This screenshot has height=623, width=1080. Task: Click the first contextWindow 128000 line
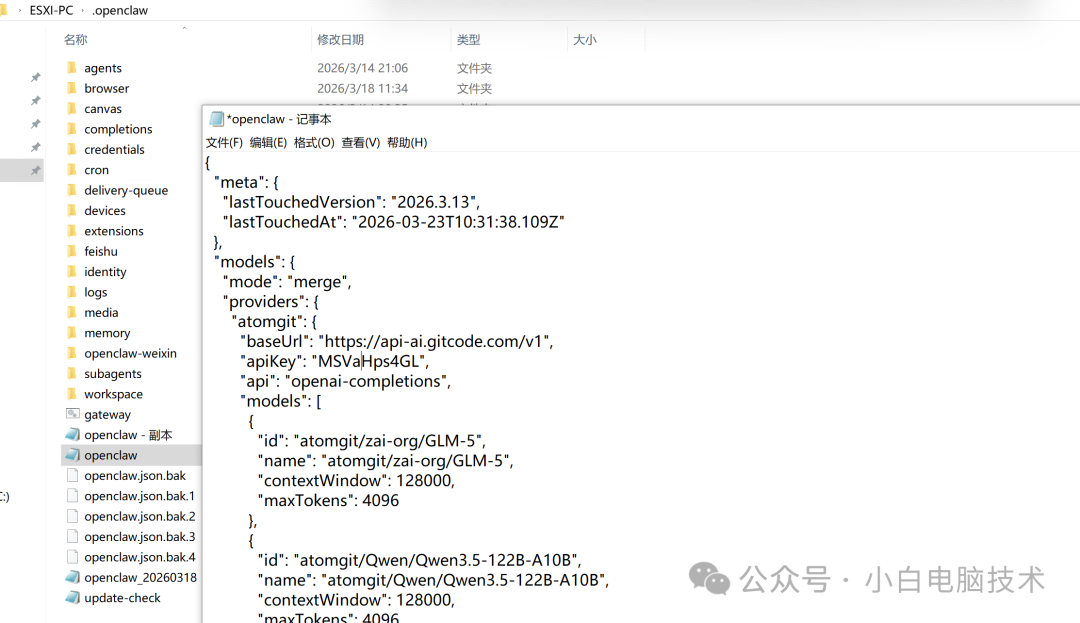tap(356, 481)
